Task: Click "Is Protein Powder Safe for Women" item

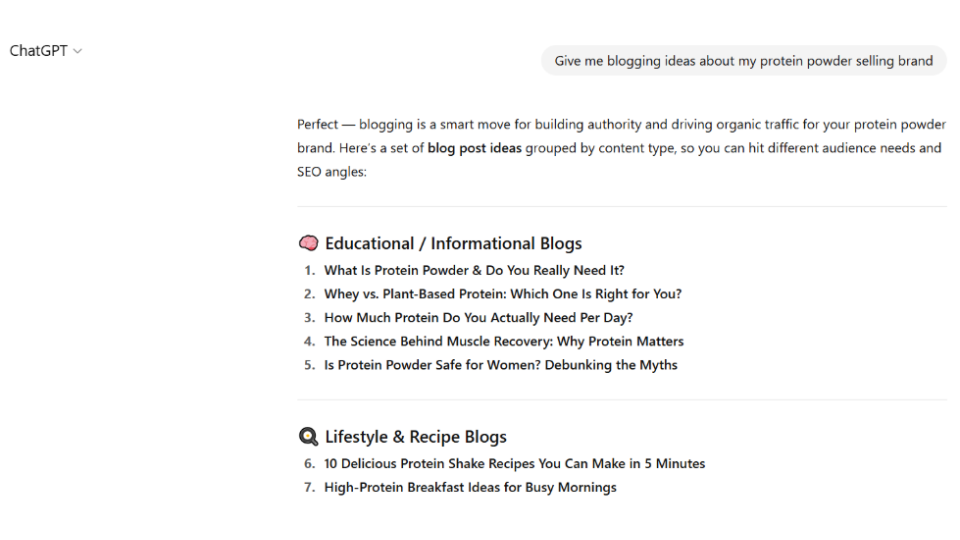Action: [500, 365]
